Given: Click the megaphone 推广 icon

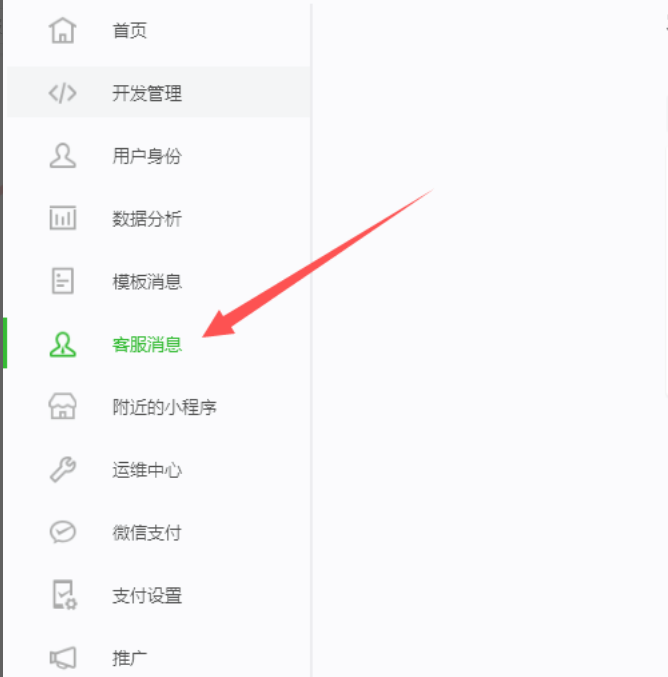Looking at the screenshot, I should click(63, 658).
